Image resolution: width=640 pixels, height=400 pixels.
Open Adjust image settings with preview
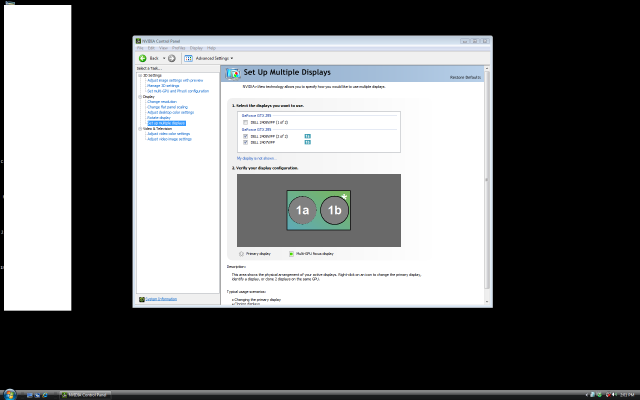click(175, 80)
